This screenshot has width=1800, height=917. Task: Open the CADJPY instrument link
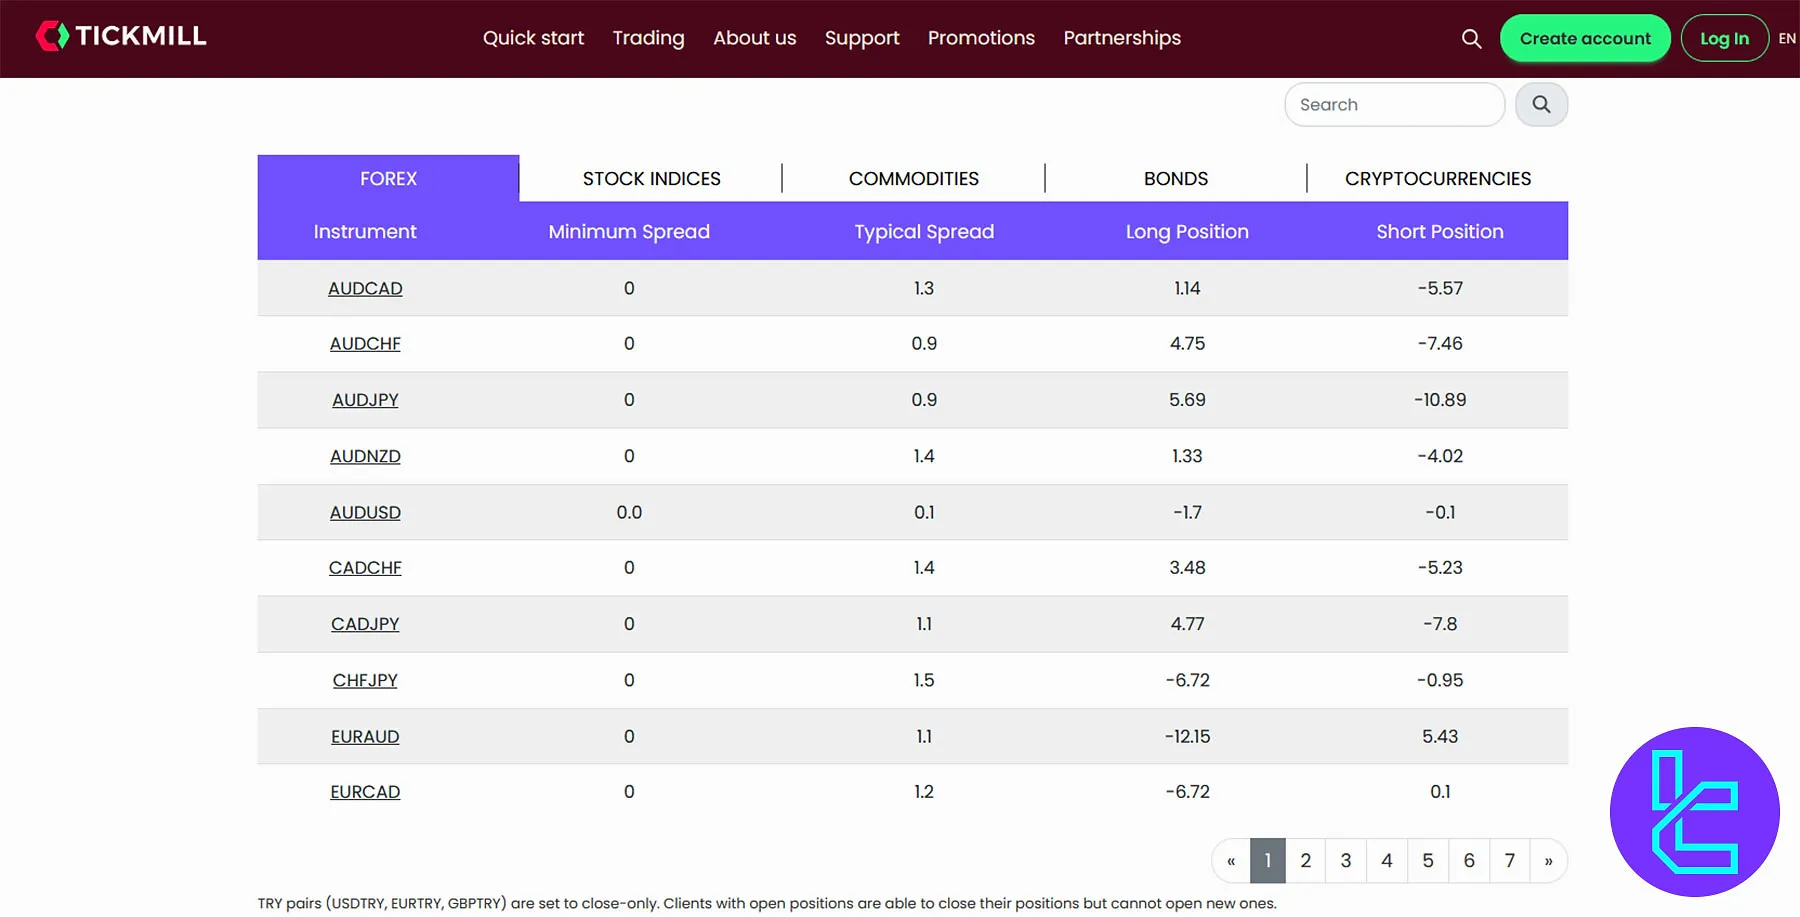coord(365,624)
